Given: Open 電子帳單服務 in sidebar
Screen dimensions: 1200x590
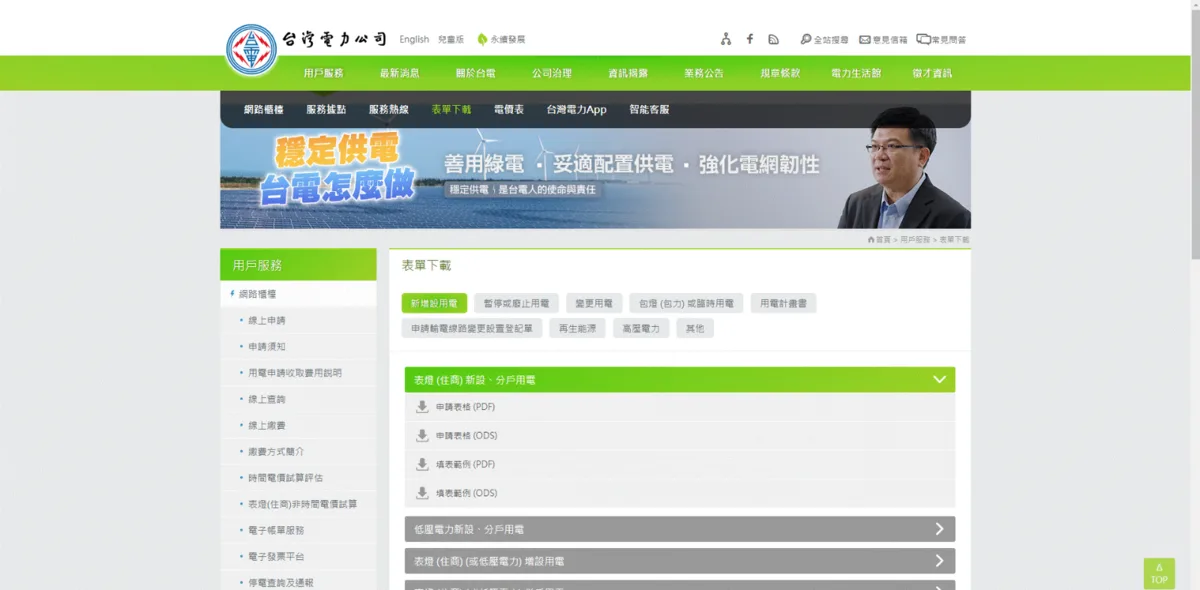Looking at the screenshot, I should pos(276,530).
